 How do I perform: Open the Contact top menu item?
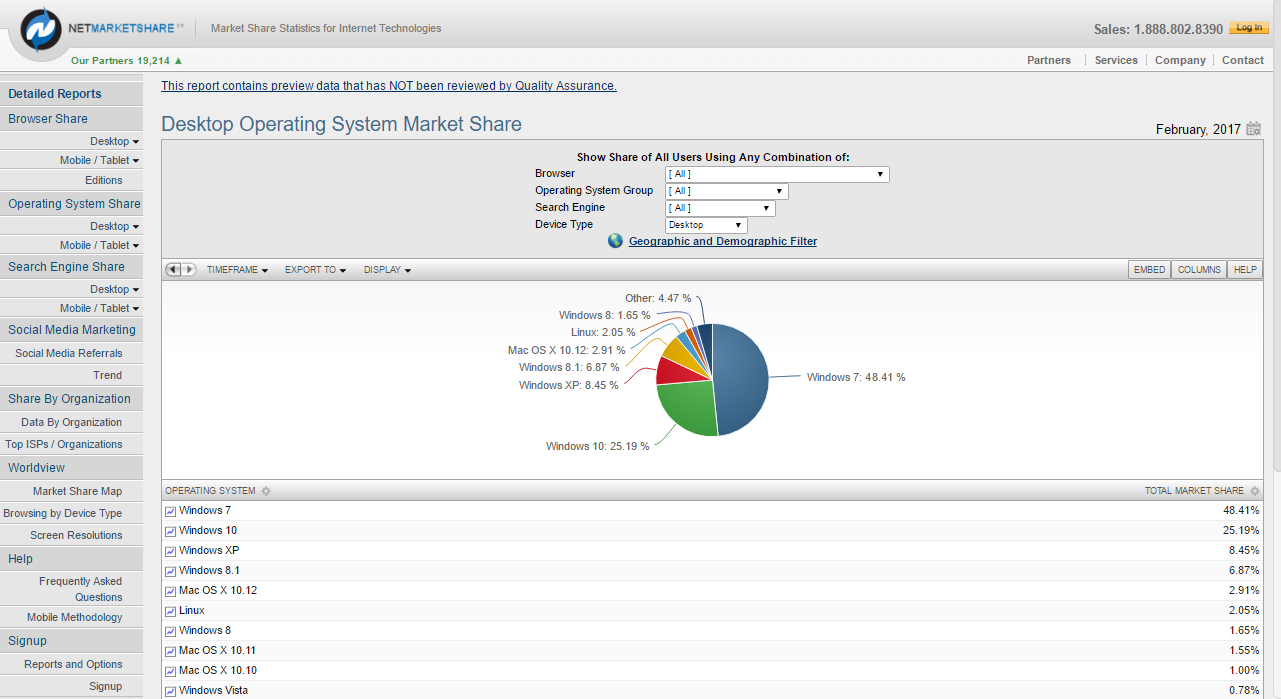(x=1243, y=60)
